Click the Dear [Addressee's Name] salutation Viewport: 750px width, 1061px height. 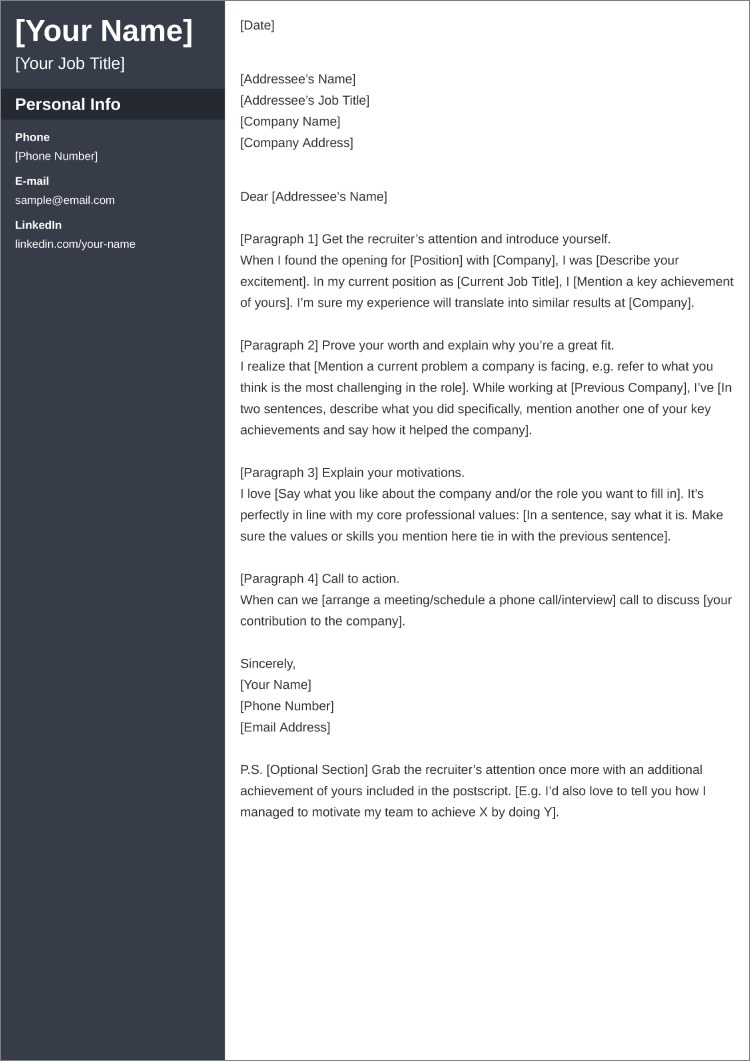(313, 197)
